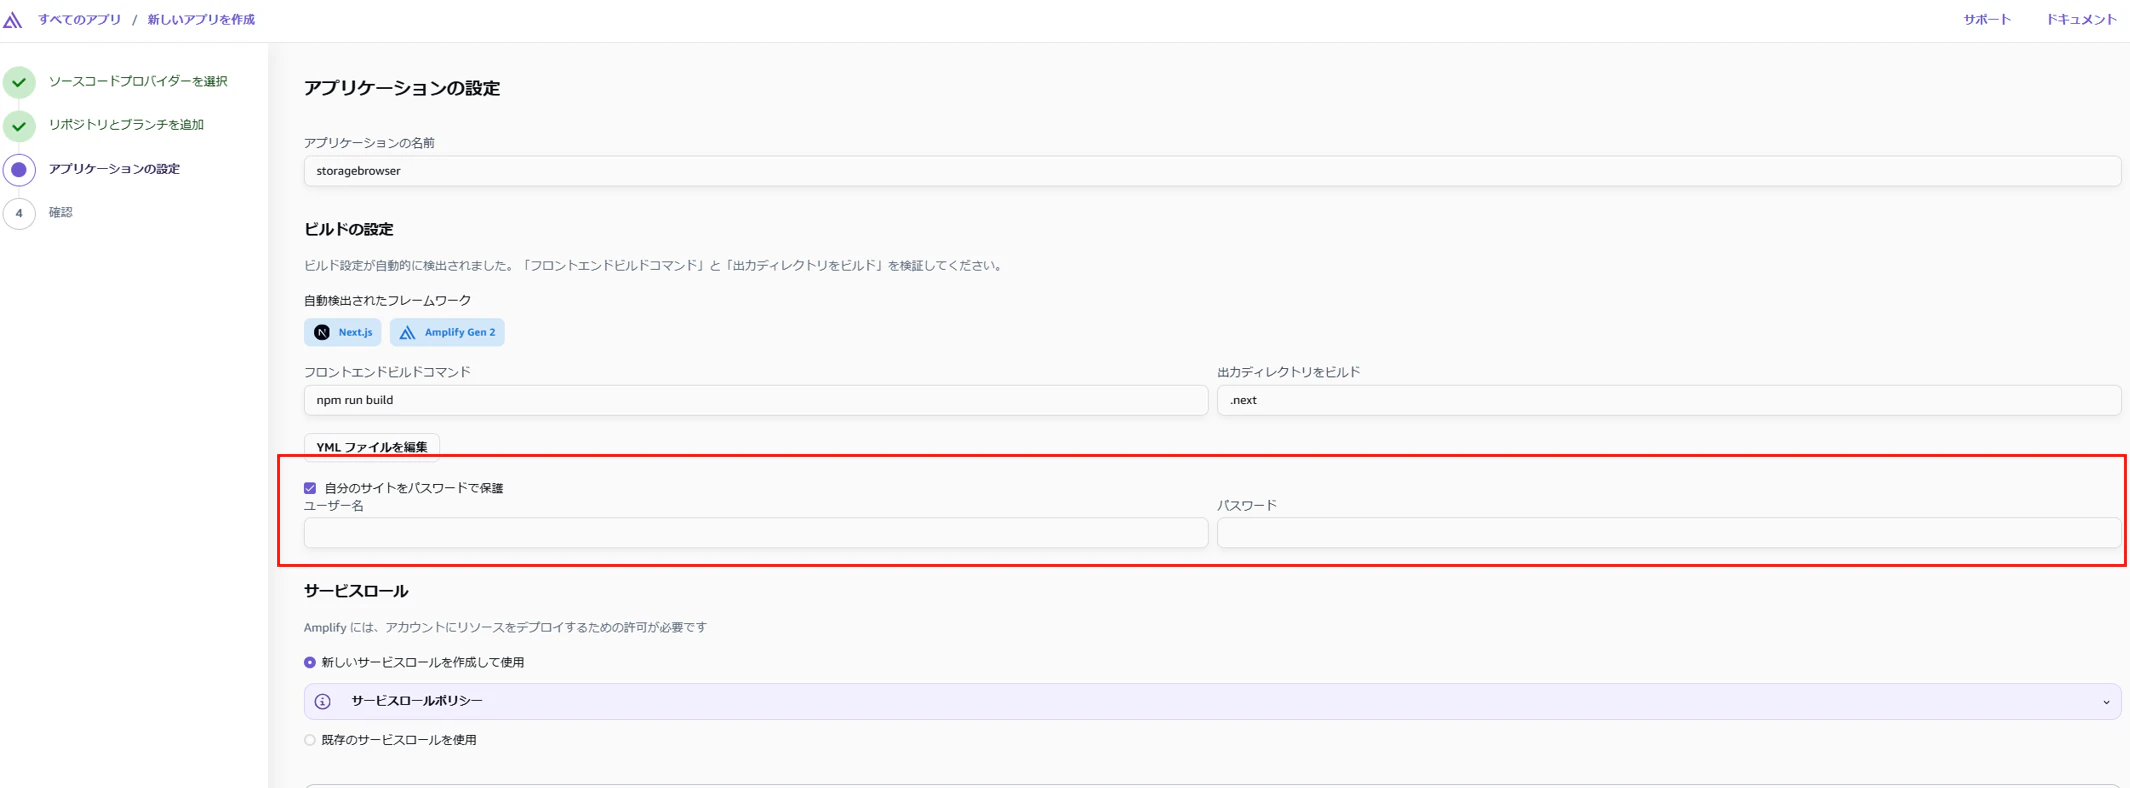
Task: Select アプリケーションの設定 step label
Action: coord(114,169)
